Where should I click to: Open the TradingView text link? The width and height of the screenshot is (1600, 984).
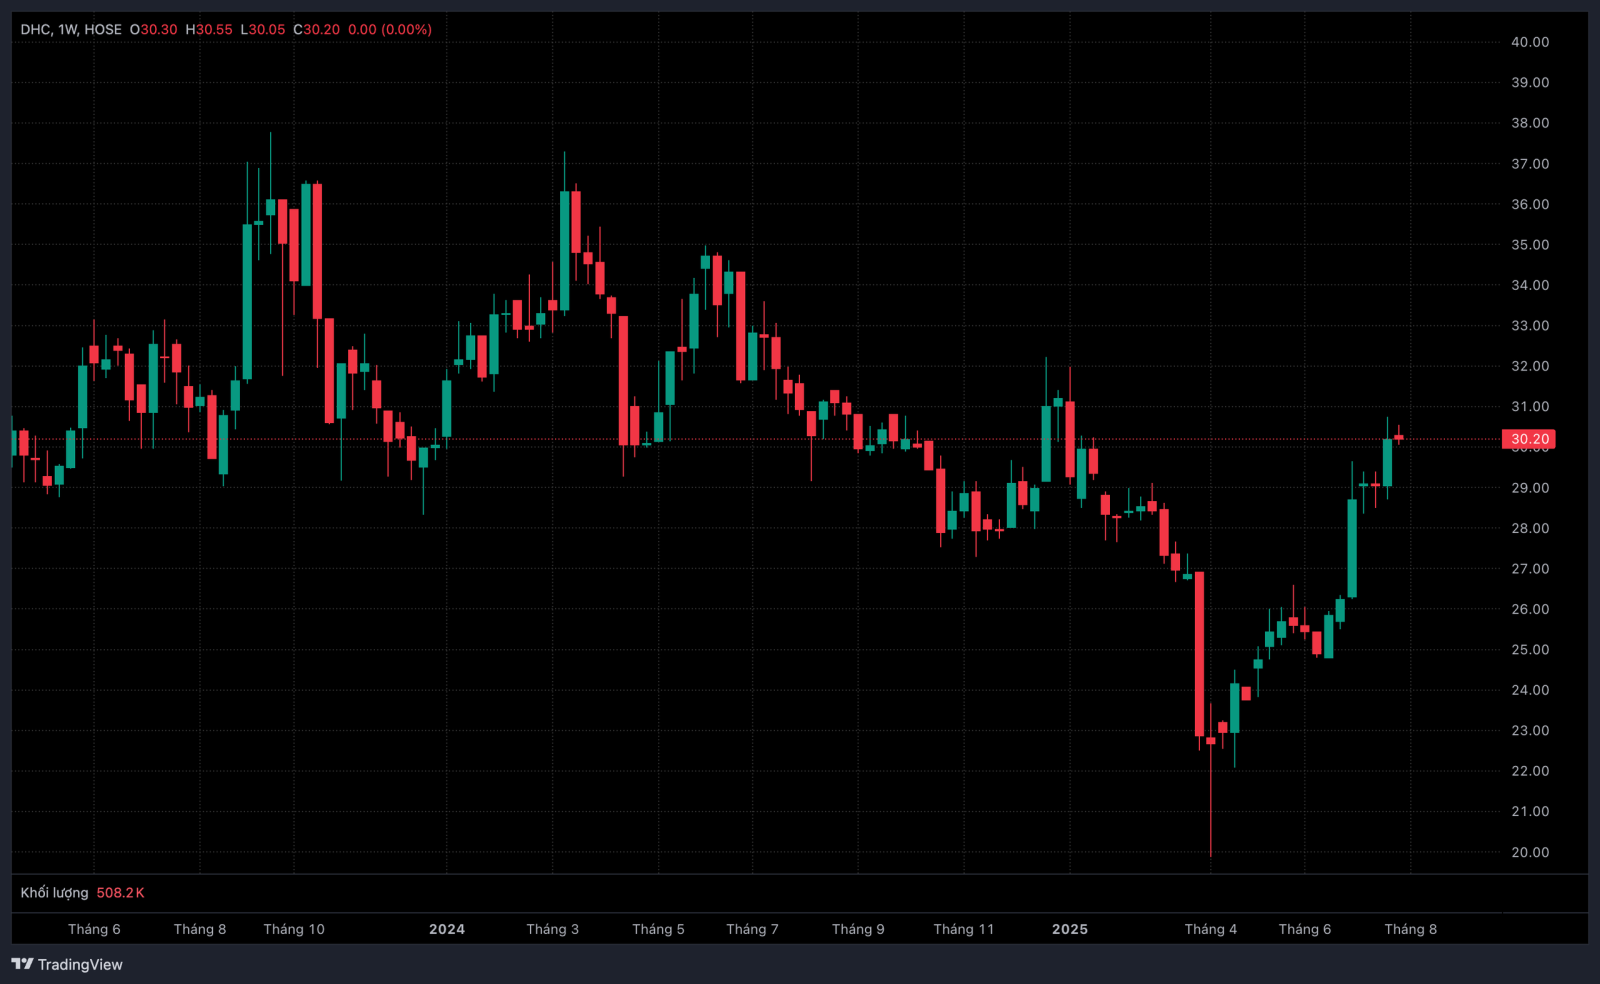[x=80, y=964]
